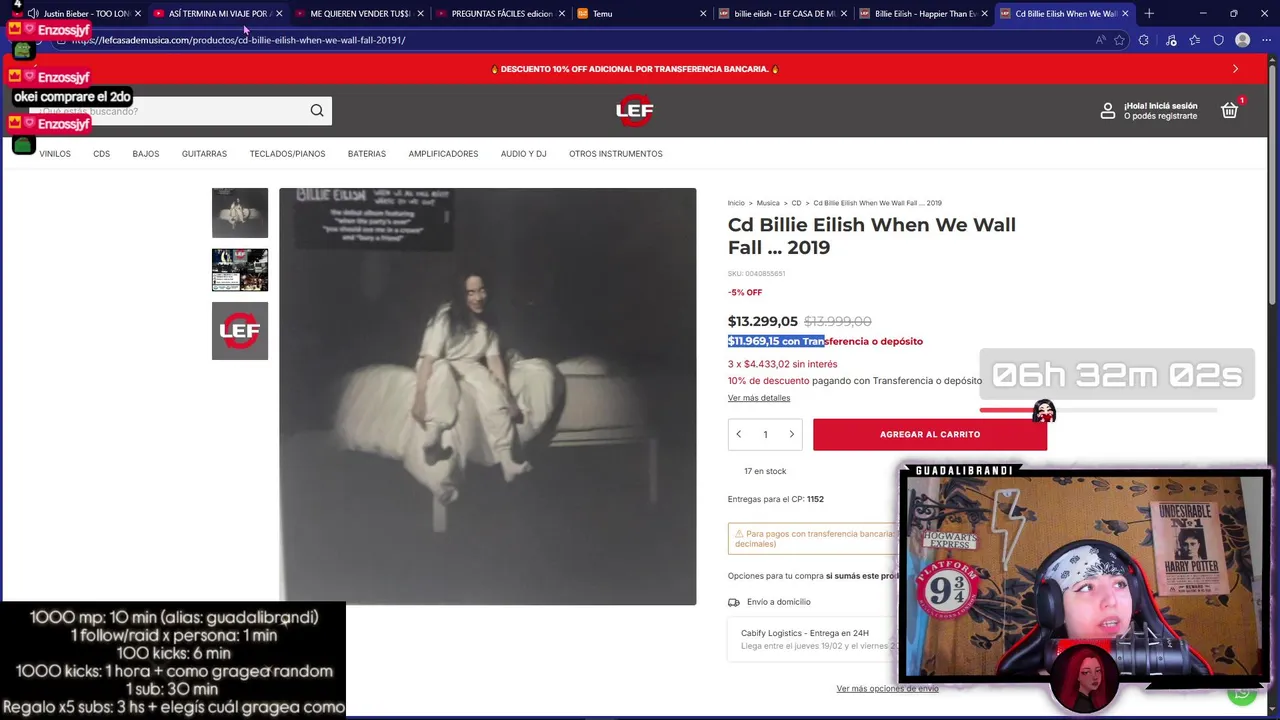Select the LEF logo thumbnail

point(240,331)
